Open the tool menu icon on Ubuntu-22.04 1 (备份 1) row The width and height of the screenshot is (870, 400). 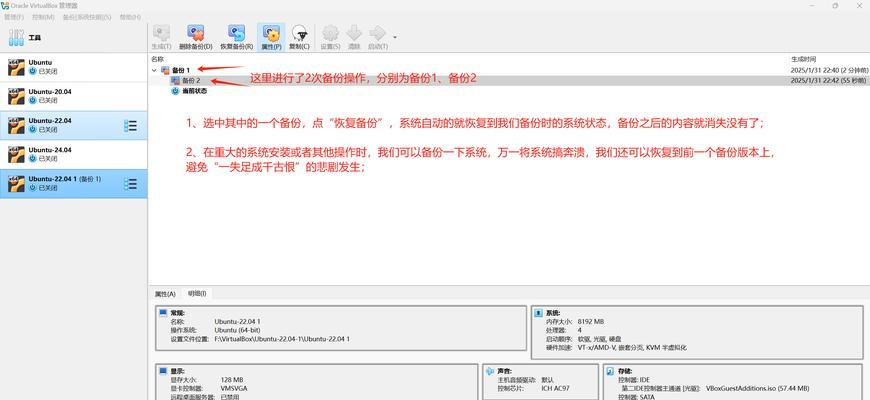pyautogui.click(x=130, y=184)
